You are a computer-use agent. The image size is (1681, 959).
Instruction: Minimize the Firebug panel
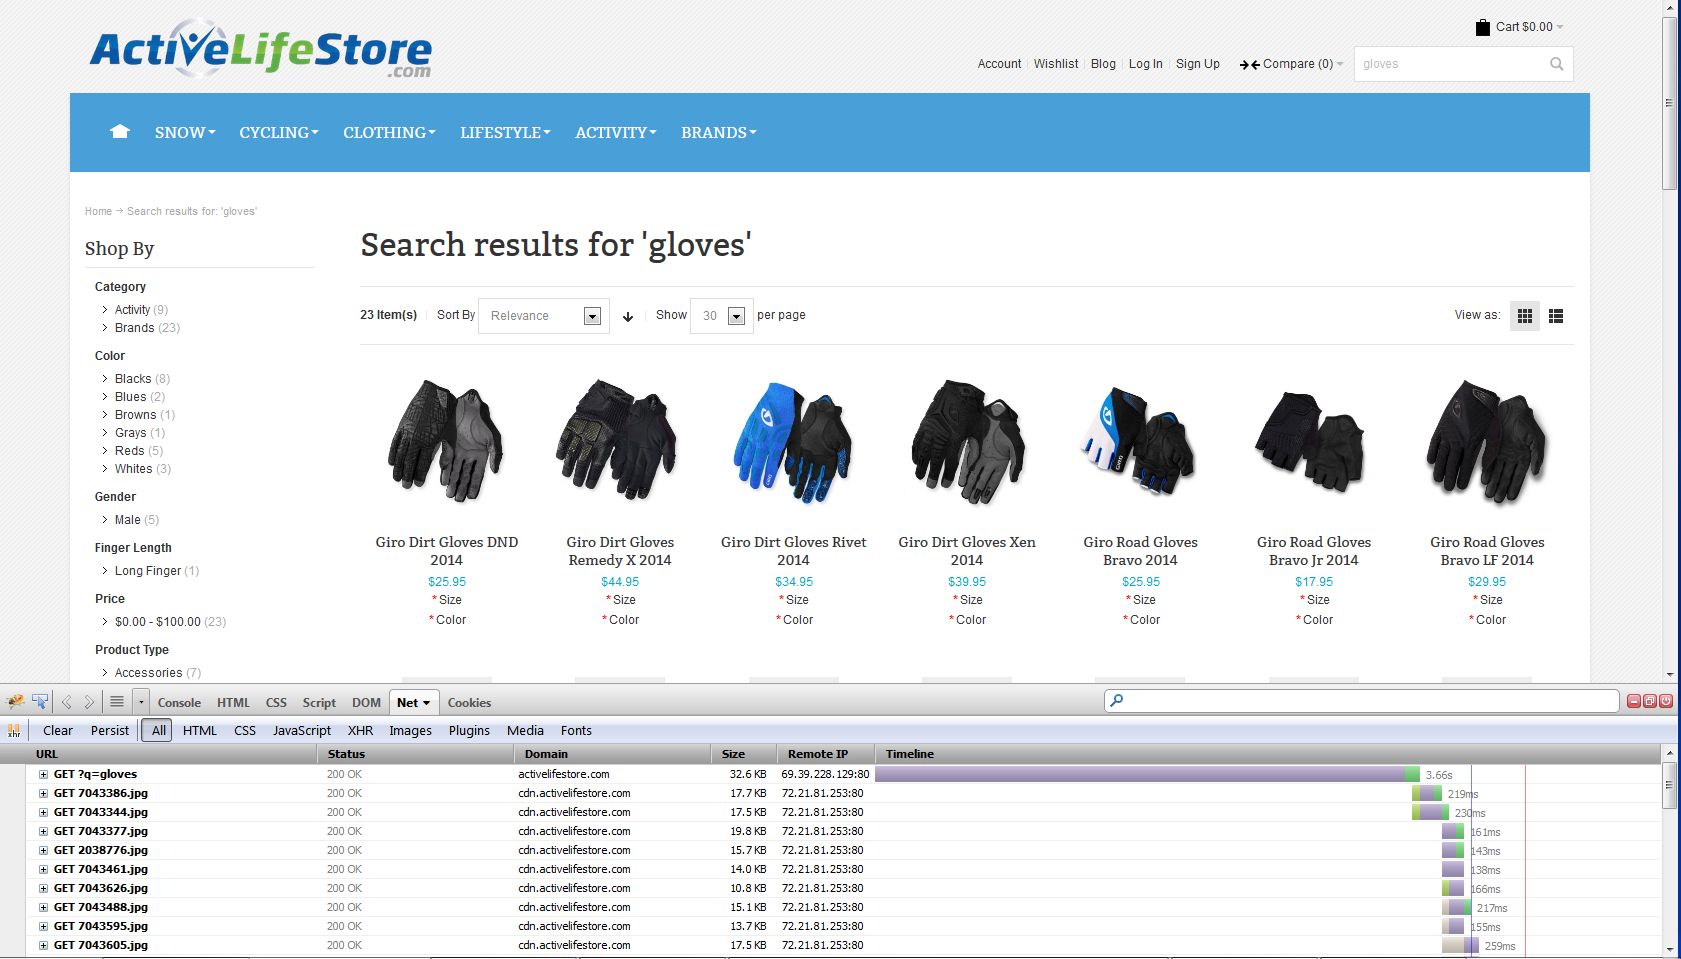pyautogui.click(x=1634, y=701)
